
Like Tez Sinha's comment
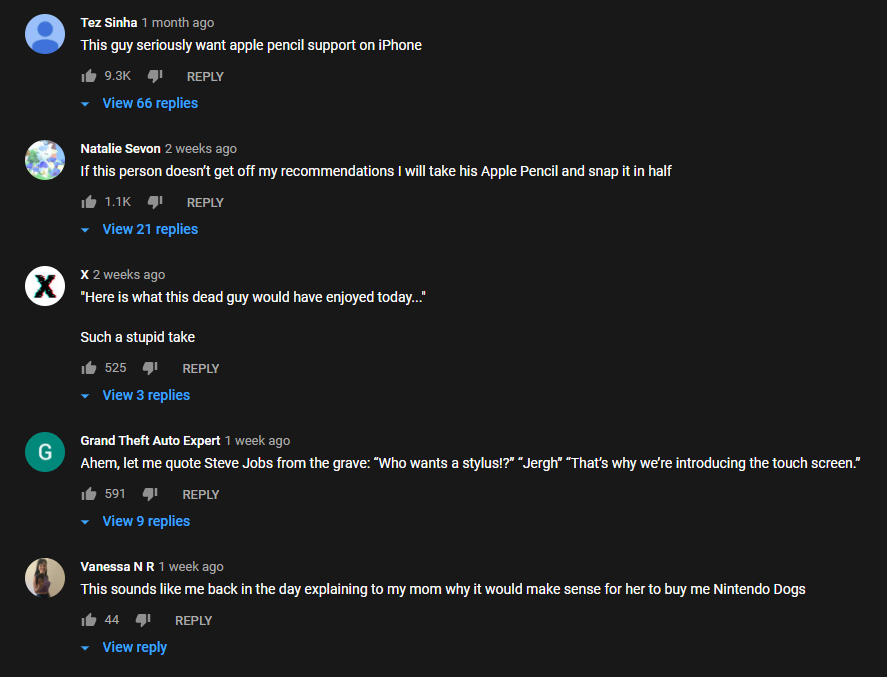click(x=89, y=76)
